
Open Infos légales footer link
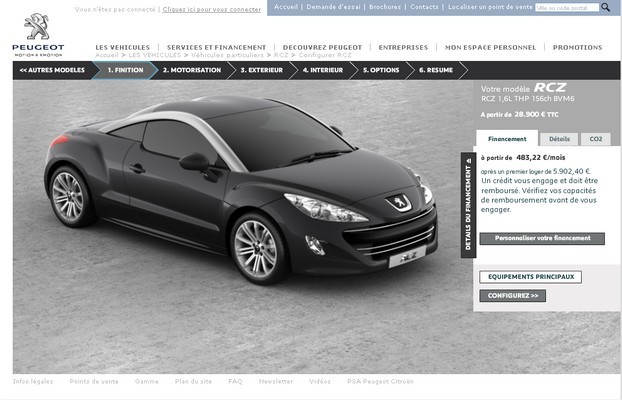33,381
